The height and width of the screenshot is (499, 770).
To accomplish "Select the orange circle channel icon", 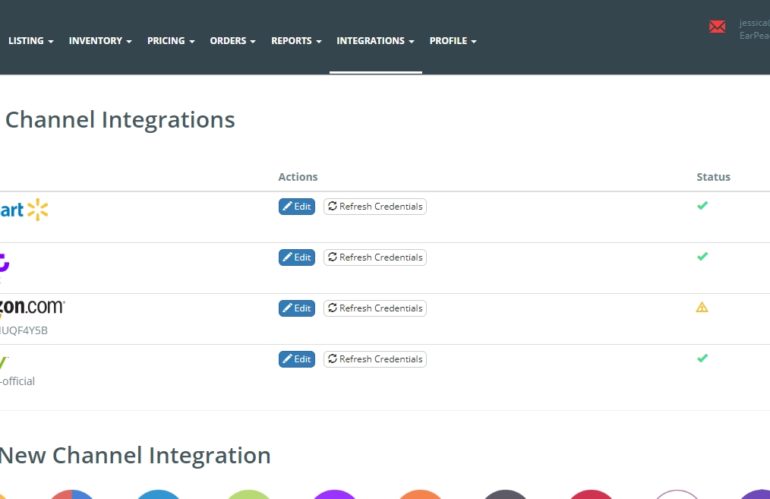I will coord(420,494).
